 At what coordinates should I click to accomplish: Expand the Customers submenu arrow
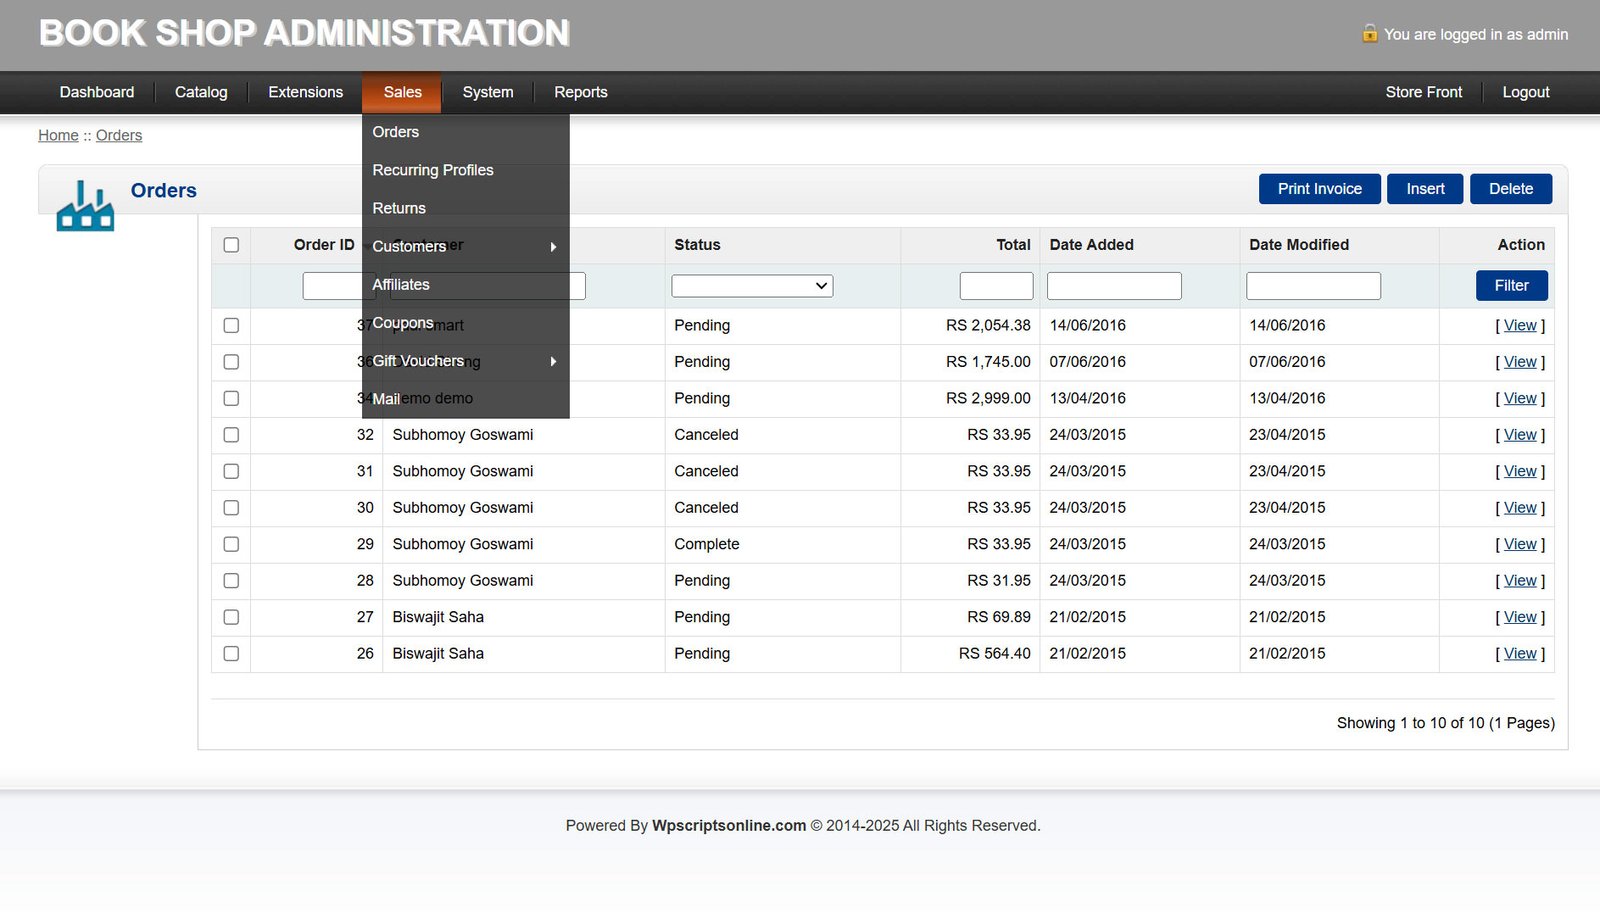tap(553, 247)
